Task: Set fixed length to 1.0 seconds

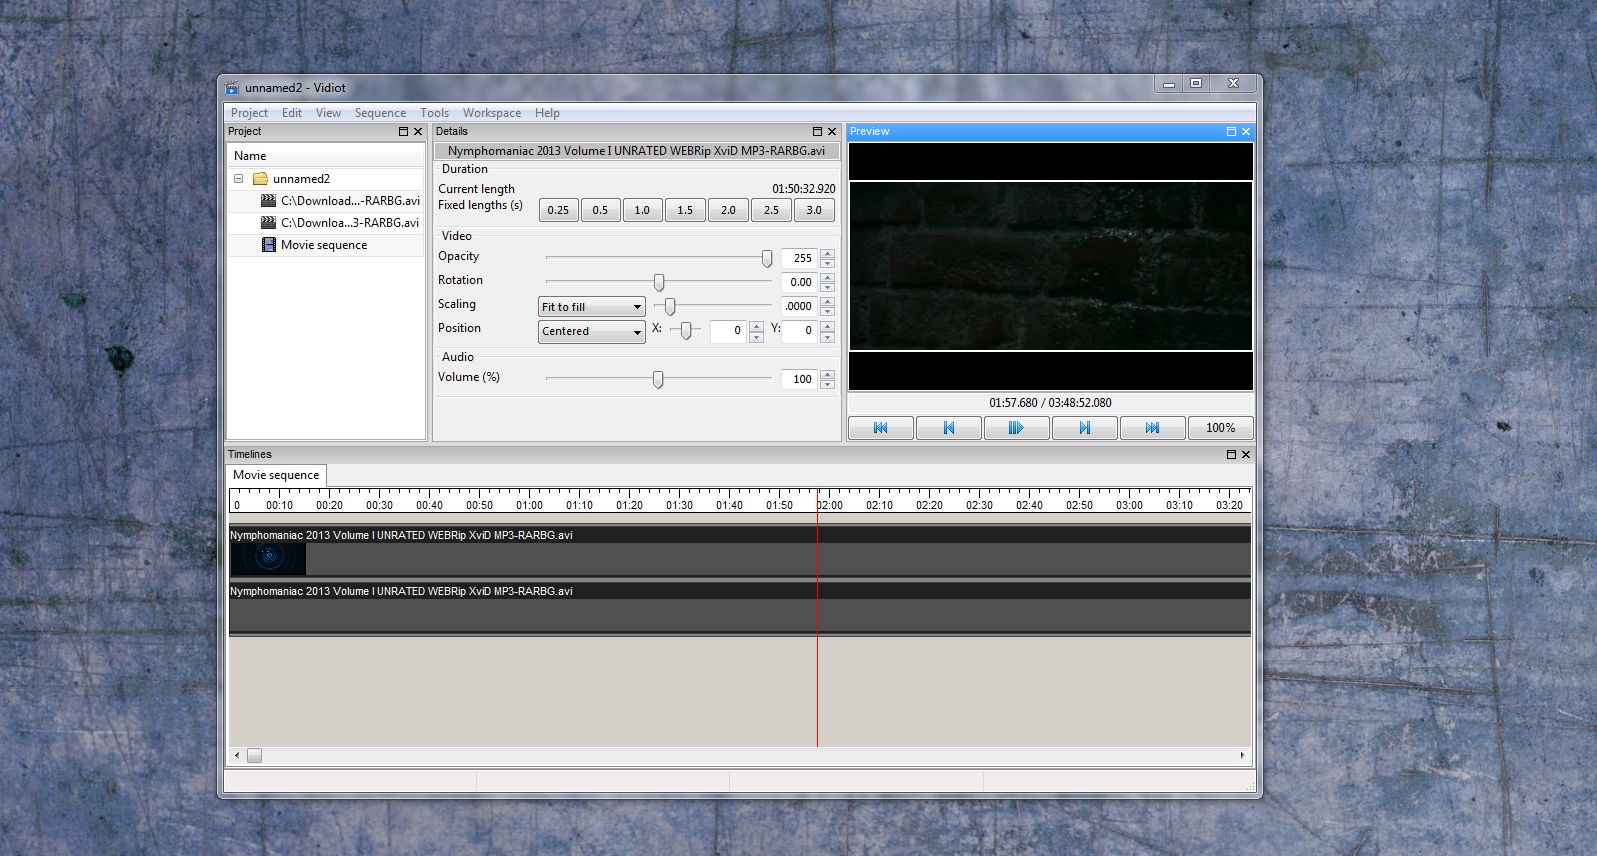Action: pyautogui.click(x=642, y=210)
